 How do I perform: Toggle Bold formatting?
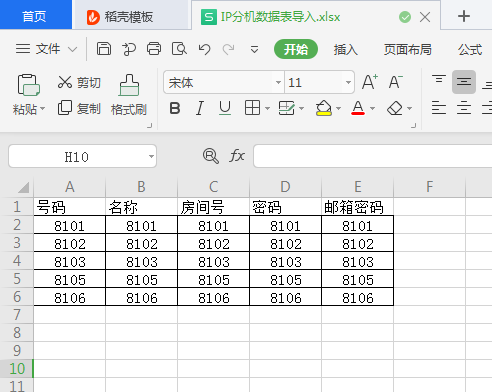tap(175, 108)
